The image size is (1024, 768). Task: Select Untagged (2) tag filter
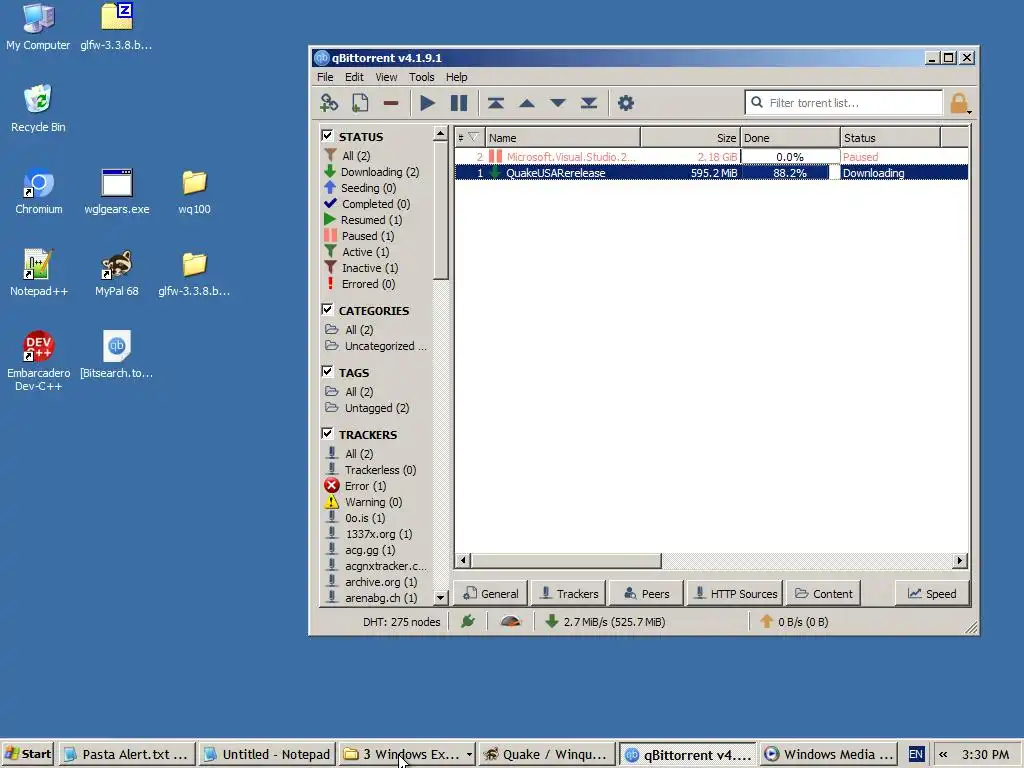[368, 408]
